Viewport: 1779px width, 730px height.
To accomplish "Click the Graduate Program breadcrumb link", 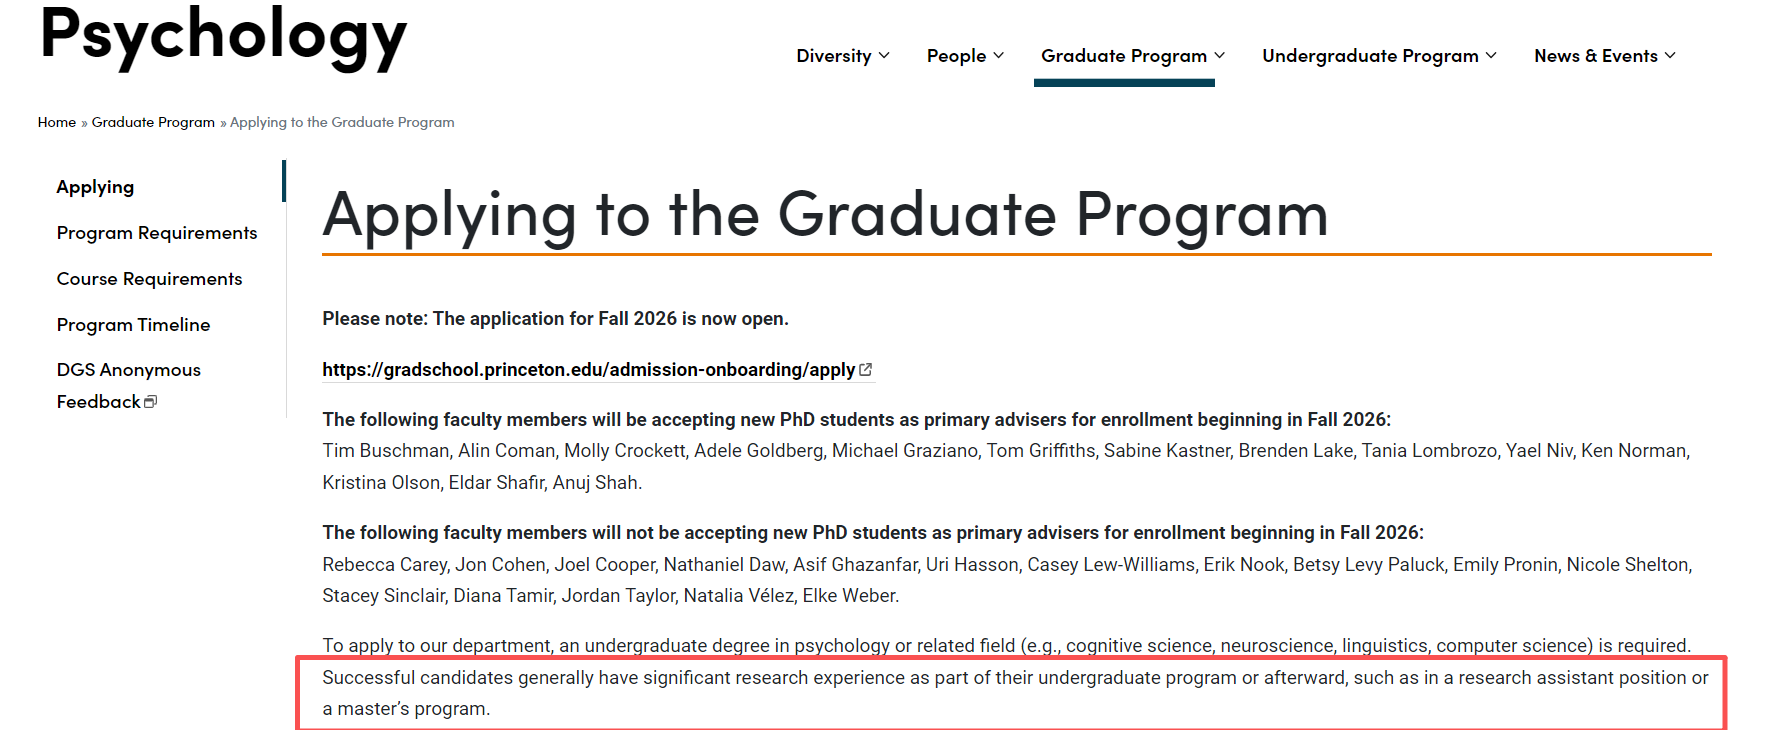I will click(x=153, y=122).
